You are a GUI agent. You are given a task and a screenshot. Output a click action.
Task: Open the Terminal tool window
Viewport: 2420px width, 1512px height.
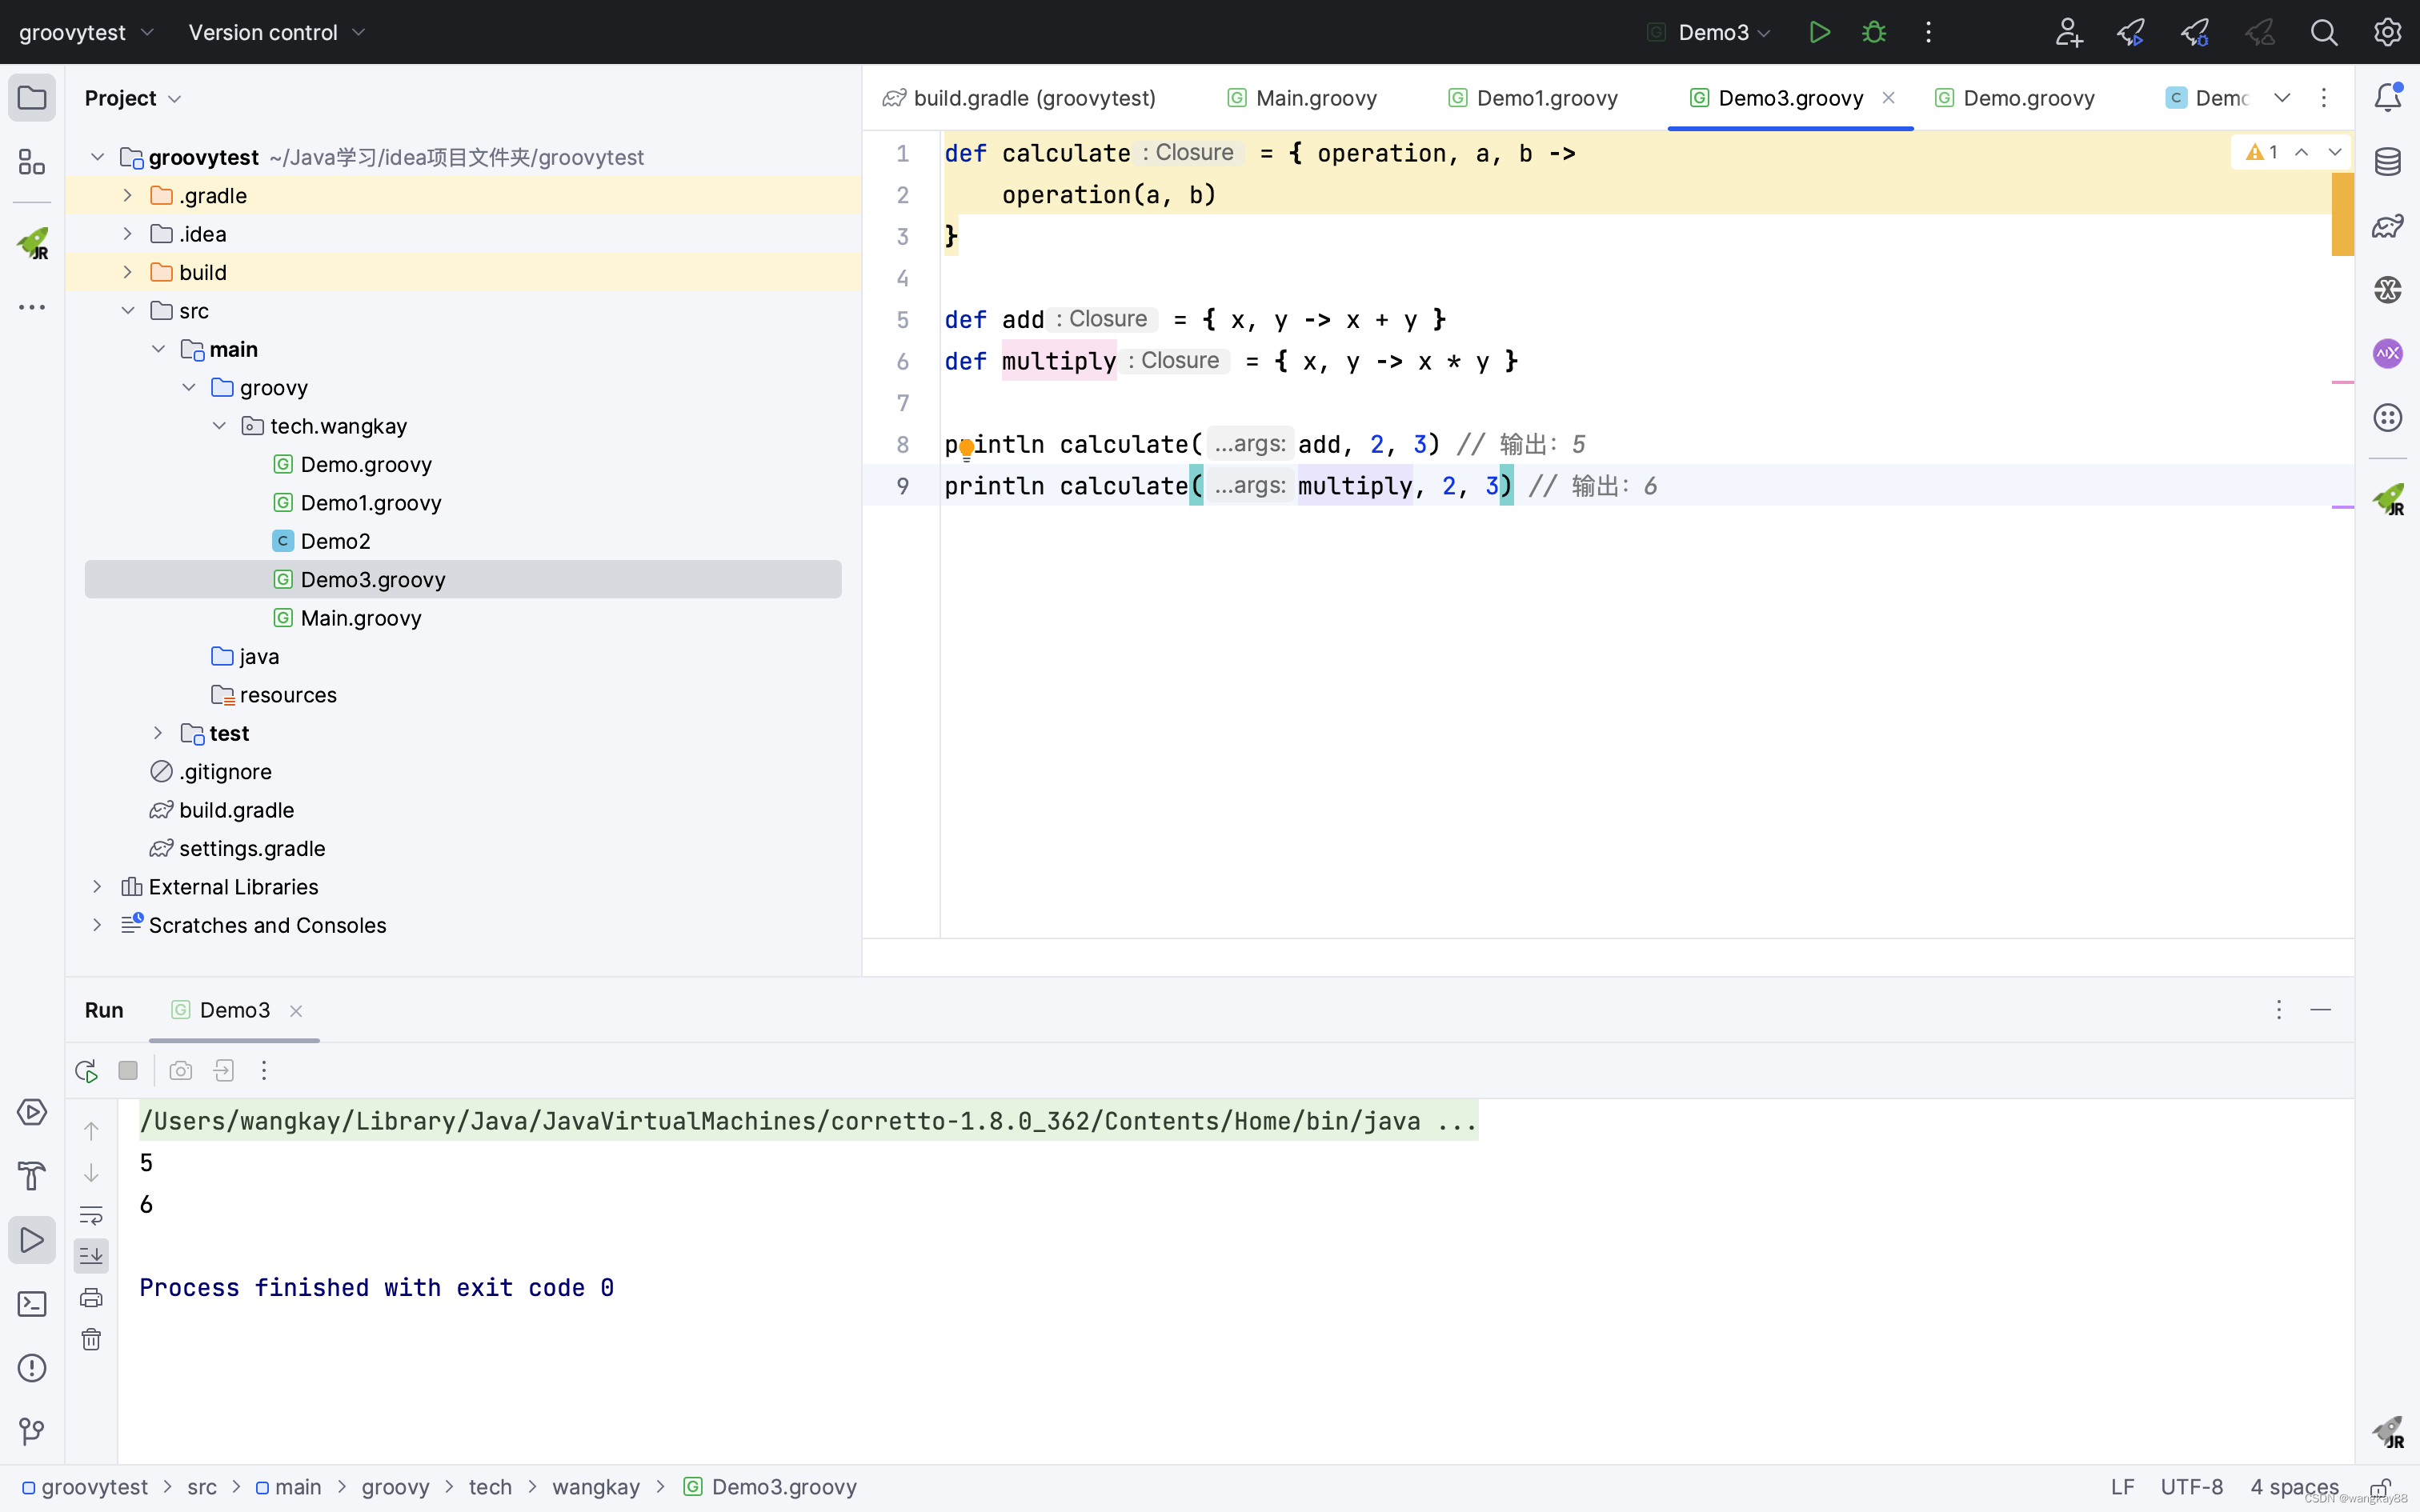[x=32, y=1304]
